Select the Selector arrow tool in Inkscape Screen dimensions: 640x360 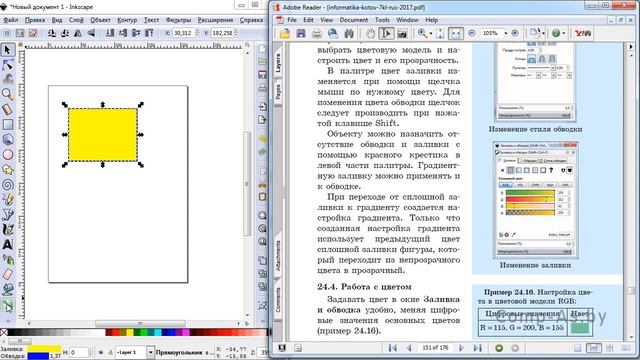(x=7, y=50)
